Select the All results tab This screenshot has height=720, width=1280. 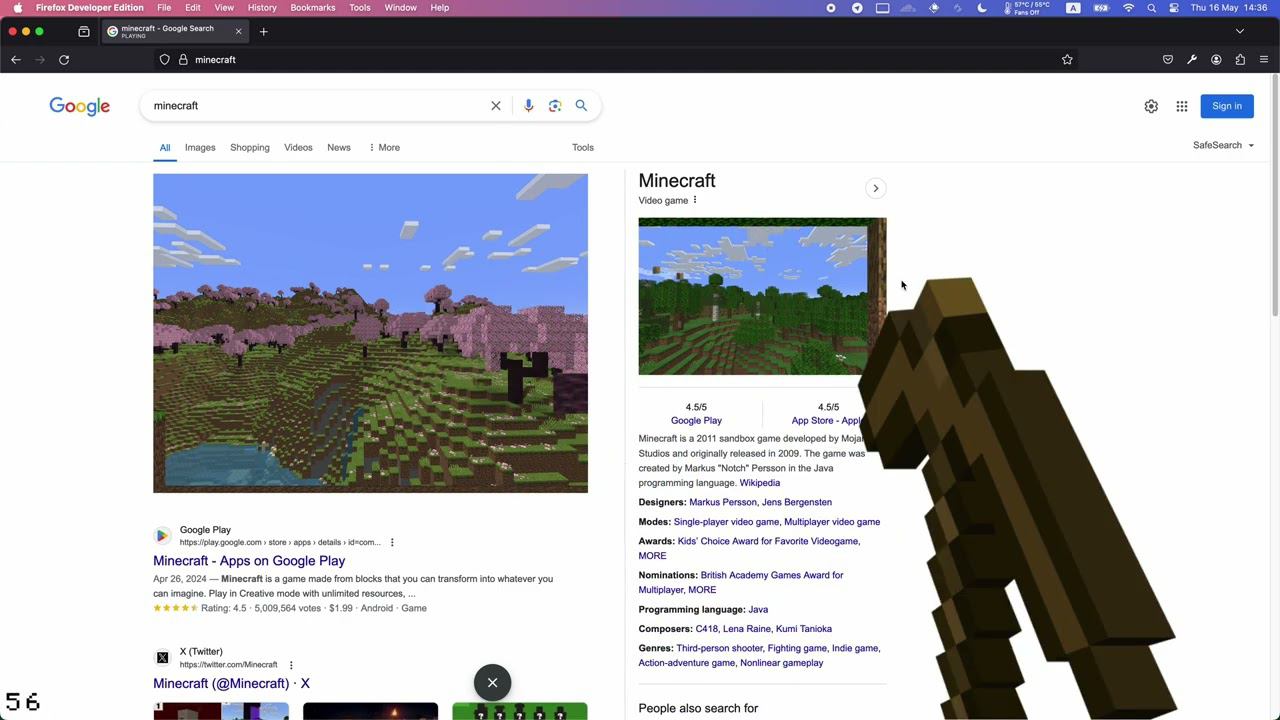point(165,148)
